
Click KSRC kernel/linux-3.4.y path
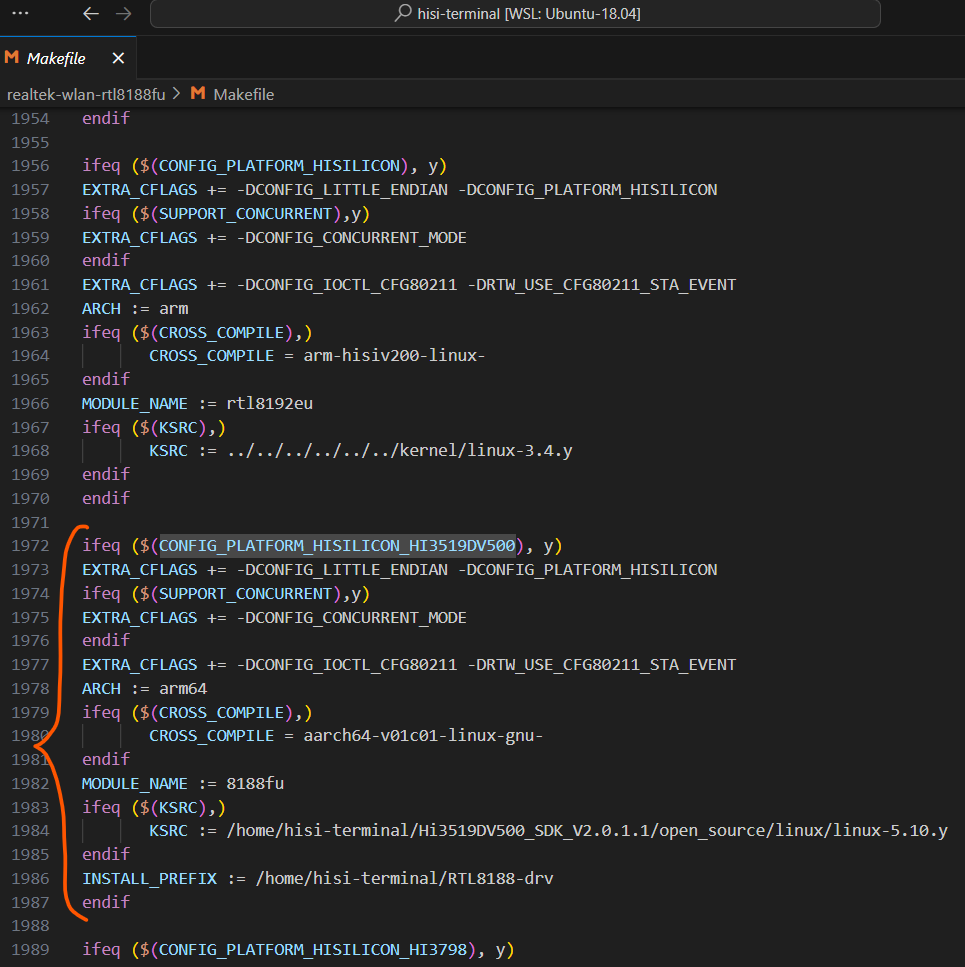(x=400, y=451)
